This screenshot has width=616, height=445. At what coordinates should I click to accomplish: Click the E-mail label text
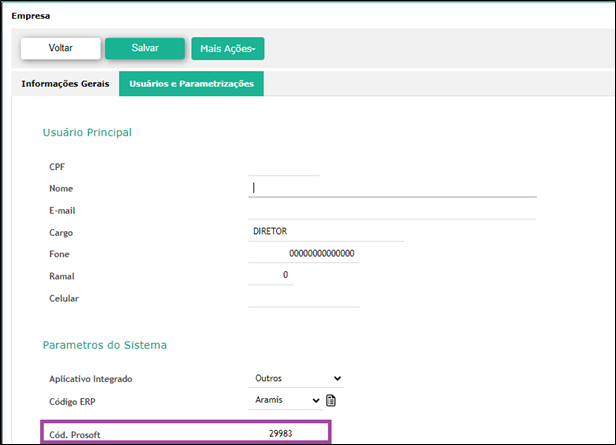pyautogui.click(x=62, y=211)
